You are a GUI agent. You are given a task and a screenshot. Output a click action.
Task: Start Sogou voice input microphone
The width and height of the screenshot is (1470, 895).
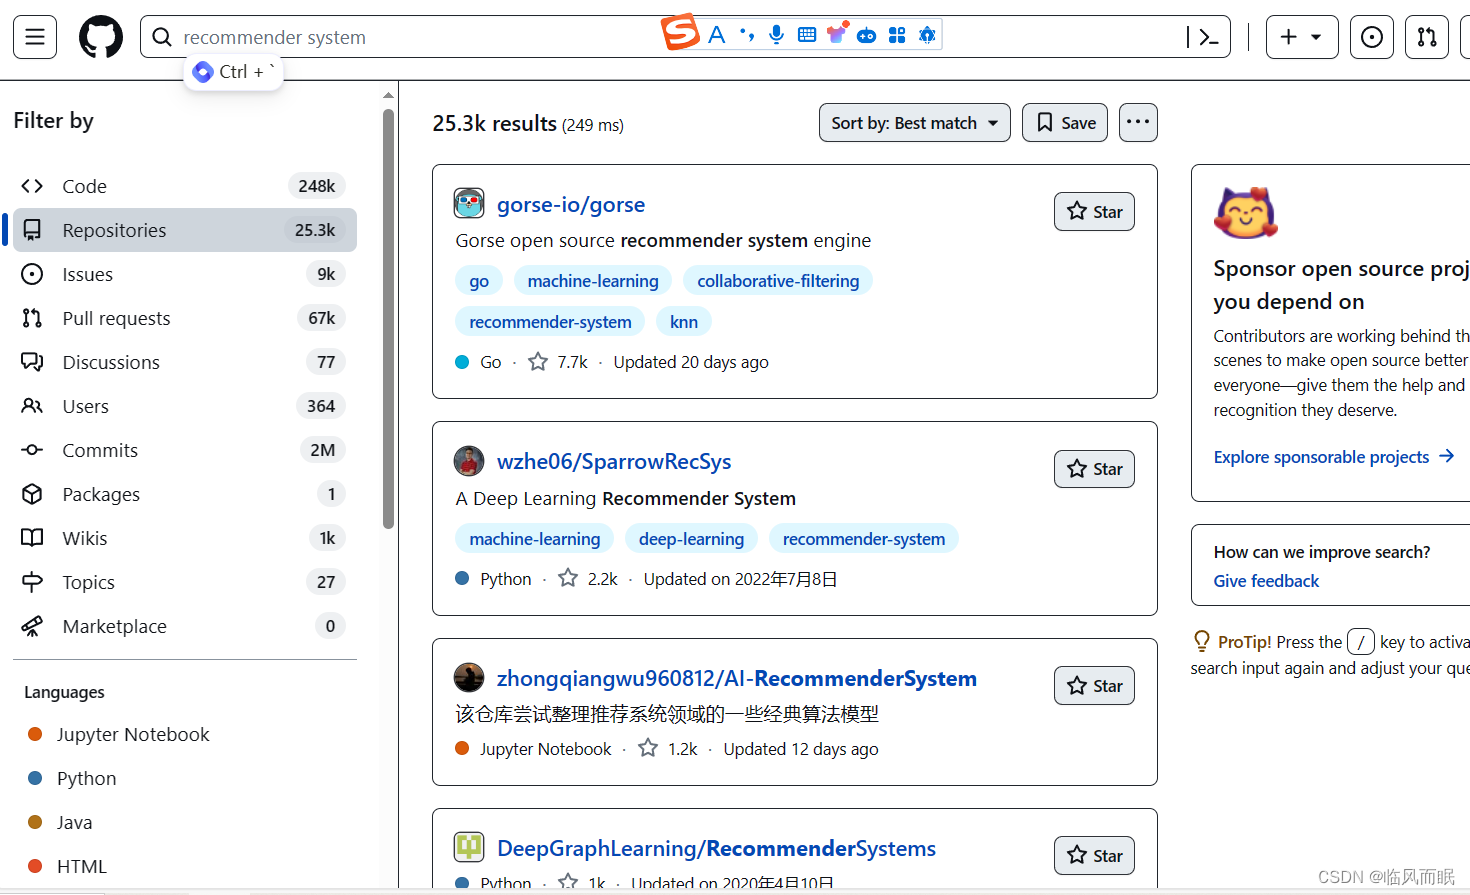pos(777,35)
